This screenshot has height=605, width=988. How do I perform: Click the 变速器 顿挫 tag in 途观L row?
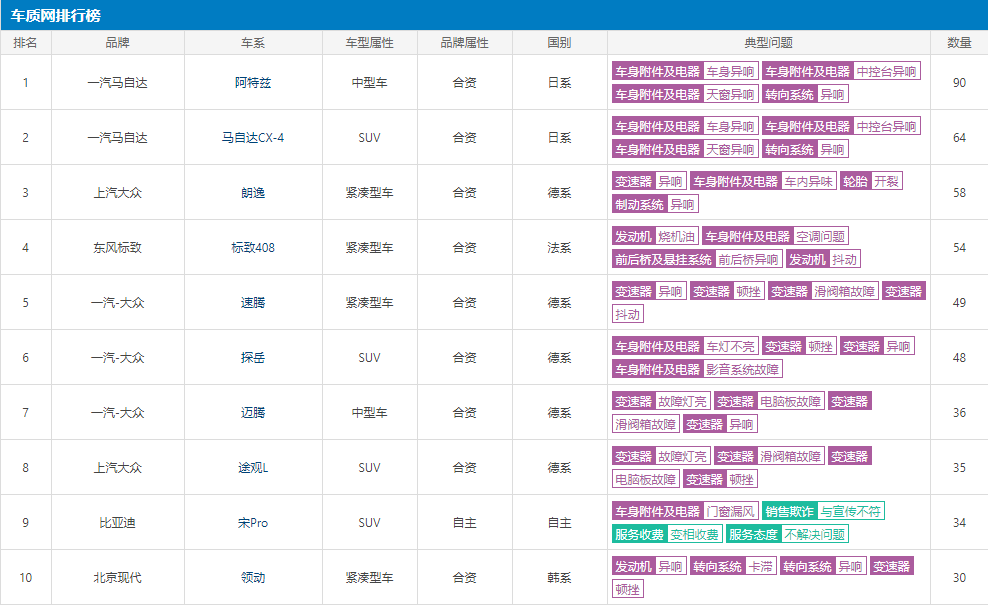click(720, 479)
